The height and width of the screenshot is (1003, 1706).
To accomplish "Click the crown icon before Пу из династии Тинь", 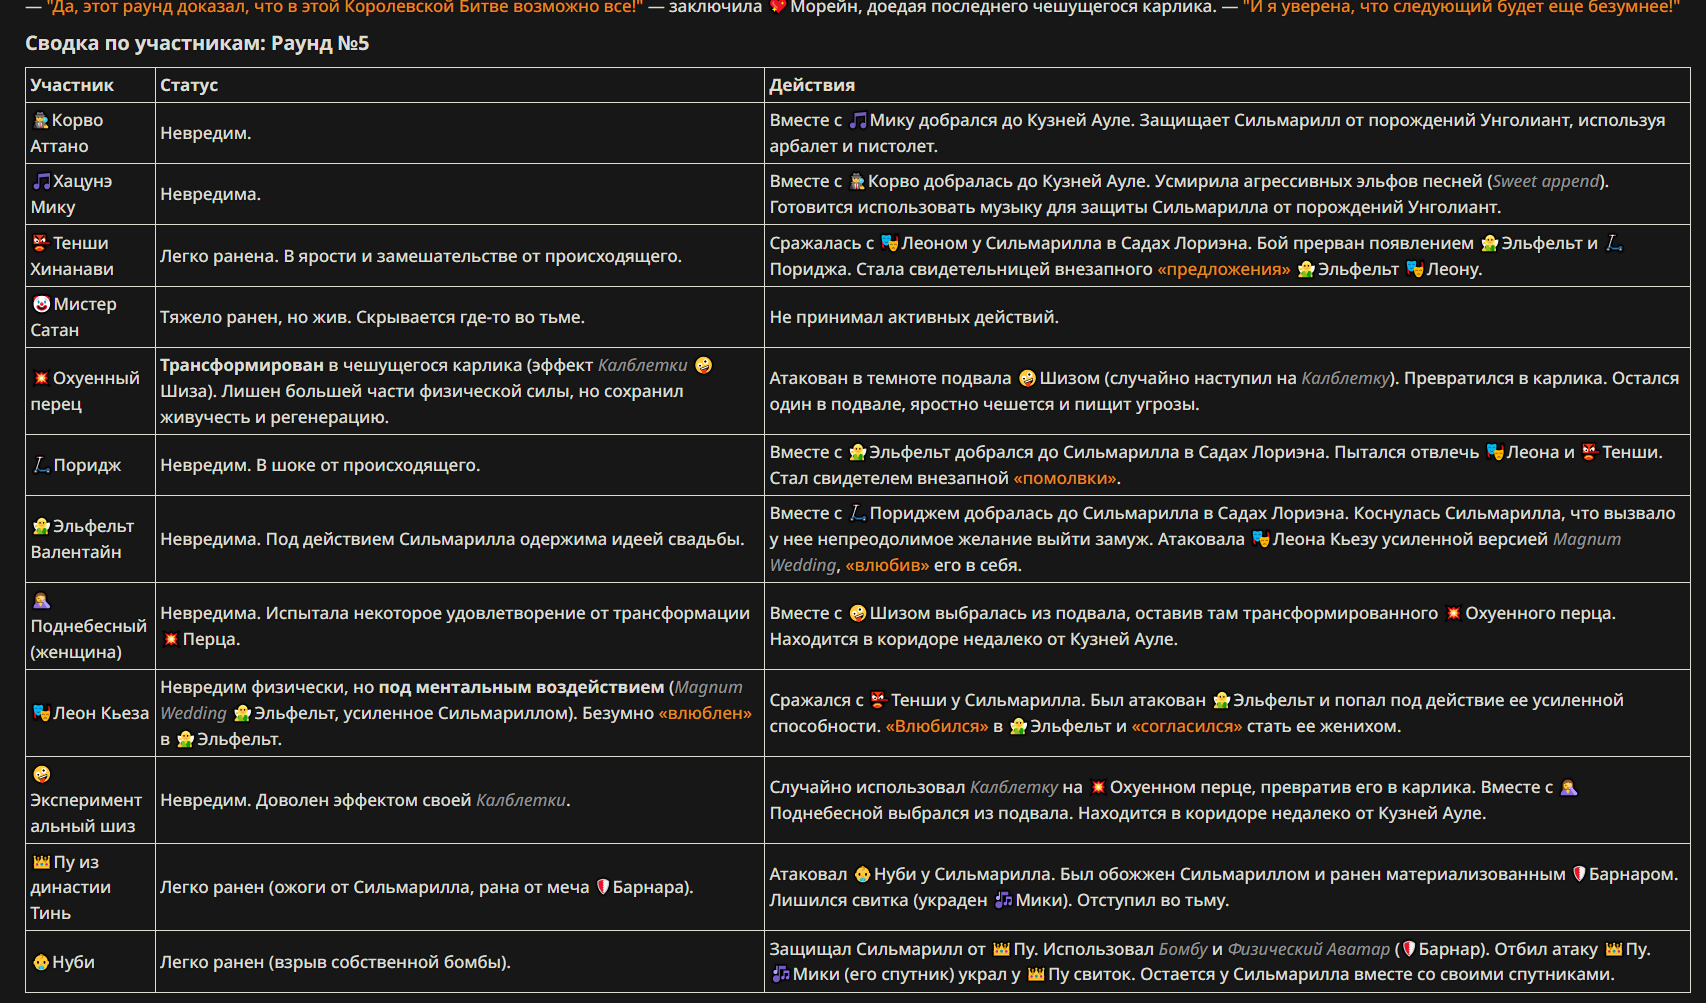I will click(41, 862).
